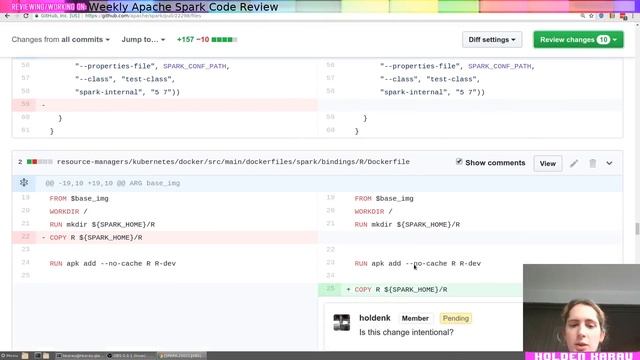The image size is (640, 360).
Task: Open the Menu button in the taskbar
Action: point(10,356)
